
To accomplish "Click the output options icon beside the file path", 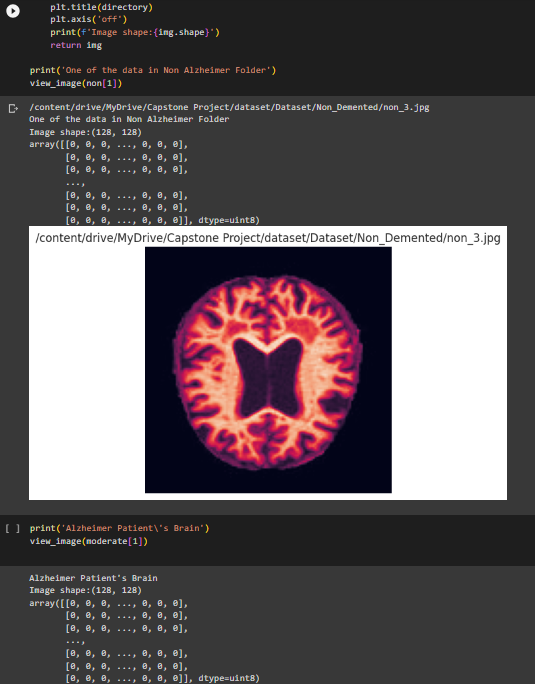I will (14, 108).
